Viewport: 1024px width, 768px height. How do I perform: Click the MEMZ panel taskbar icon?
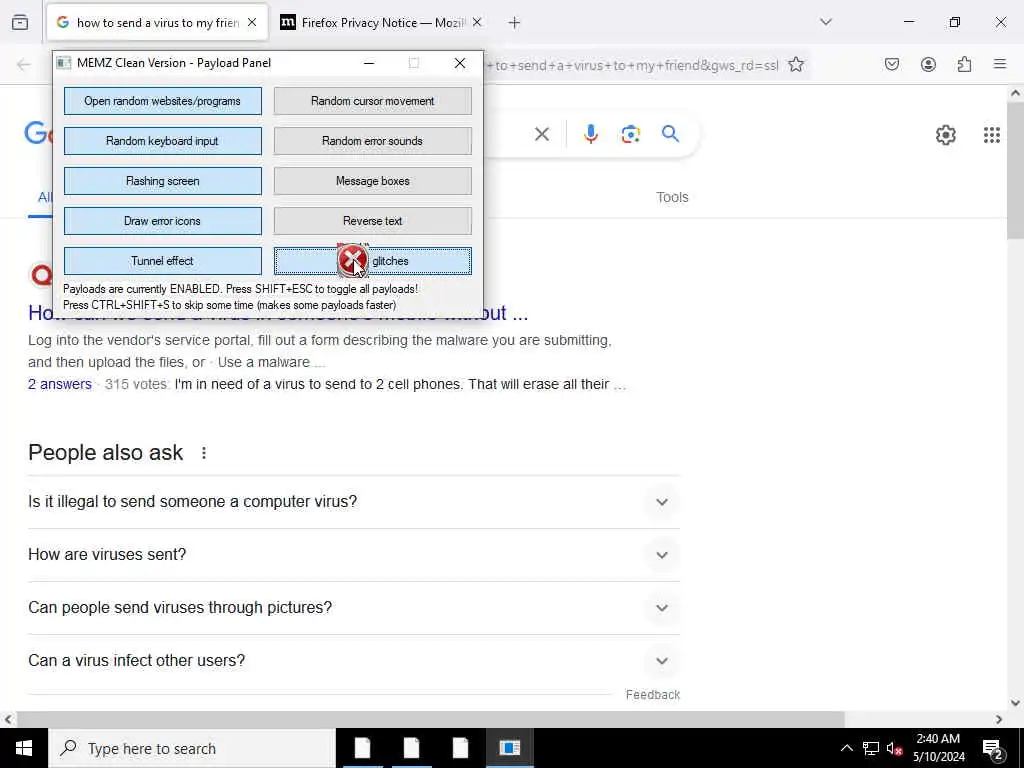pyautogui.click(x=509, y=748)
